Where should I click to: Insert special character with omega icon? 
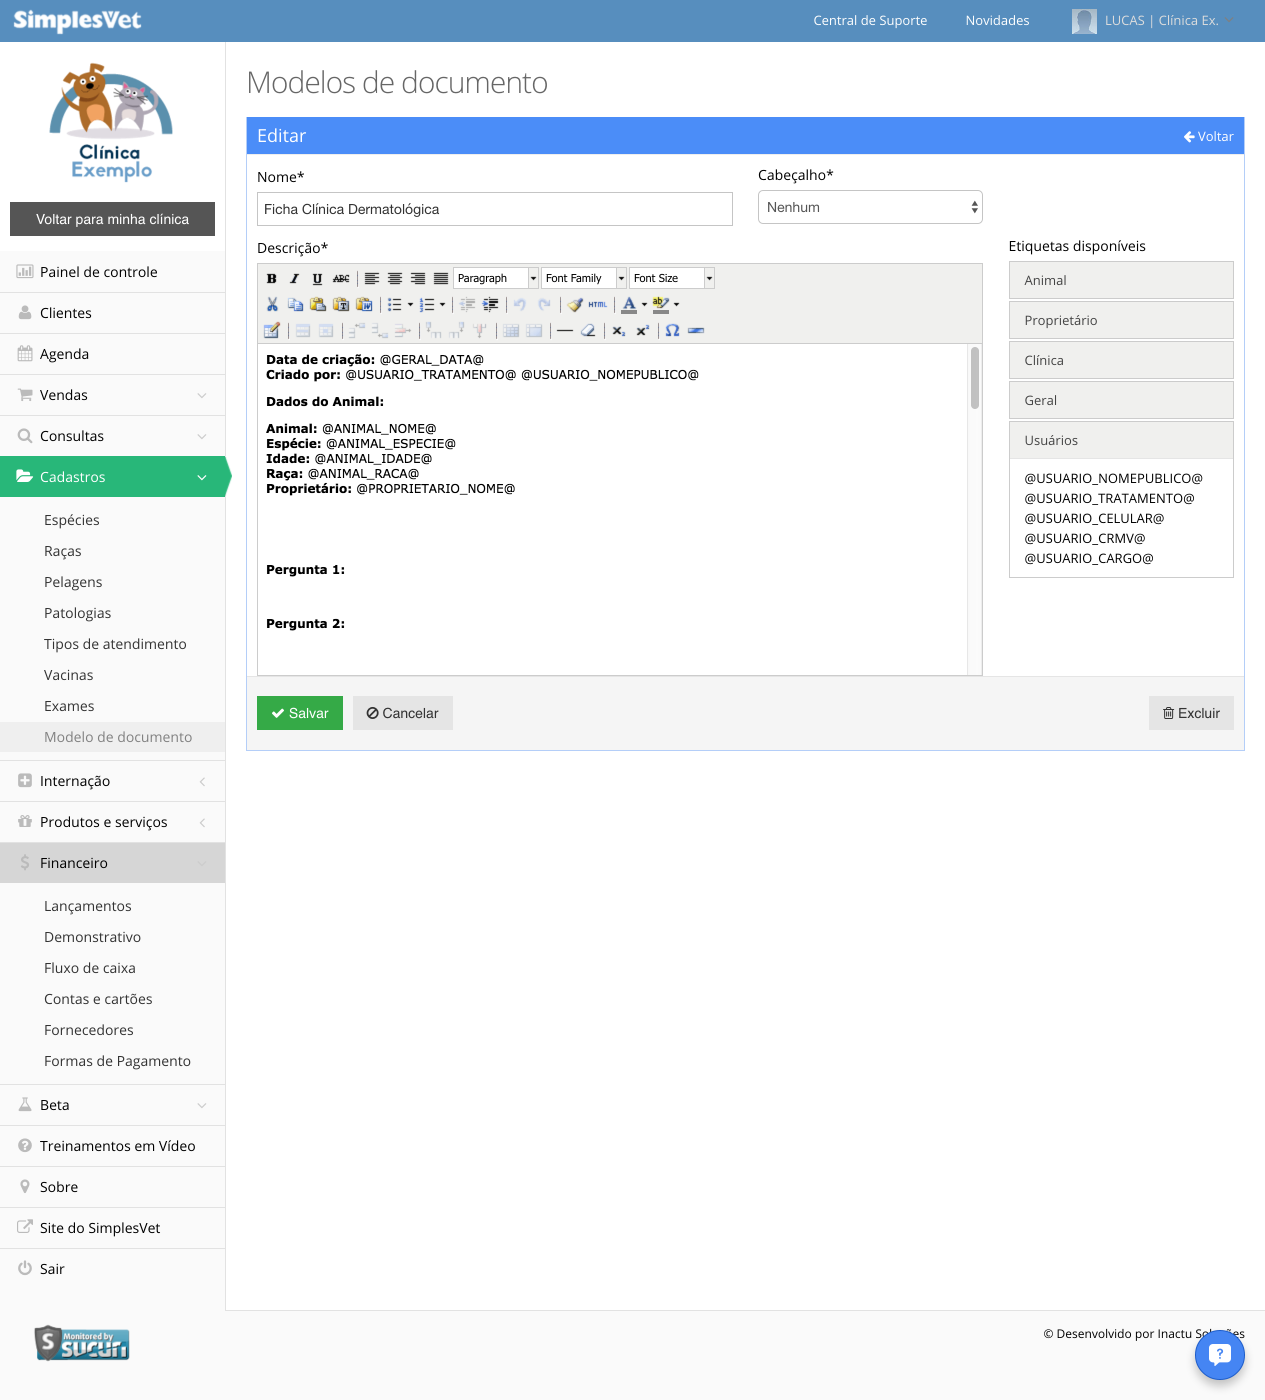tap(672, 330)
